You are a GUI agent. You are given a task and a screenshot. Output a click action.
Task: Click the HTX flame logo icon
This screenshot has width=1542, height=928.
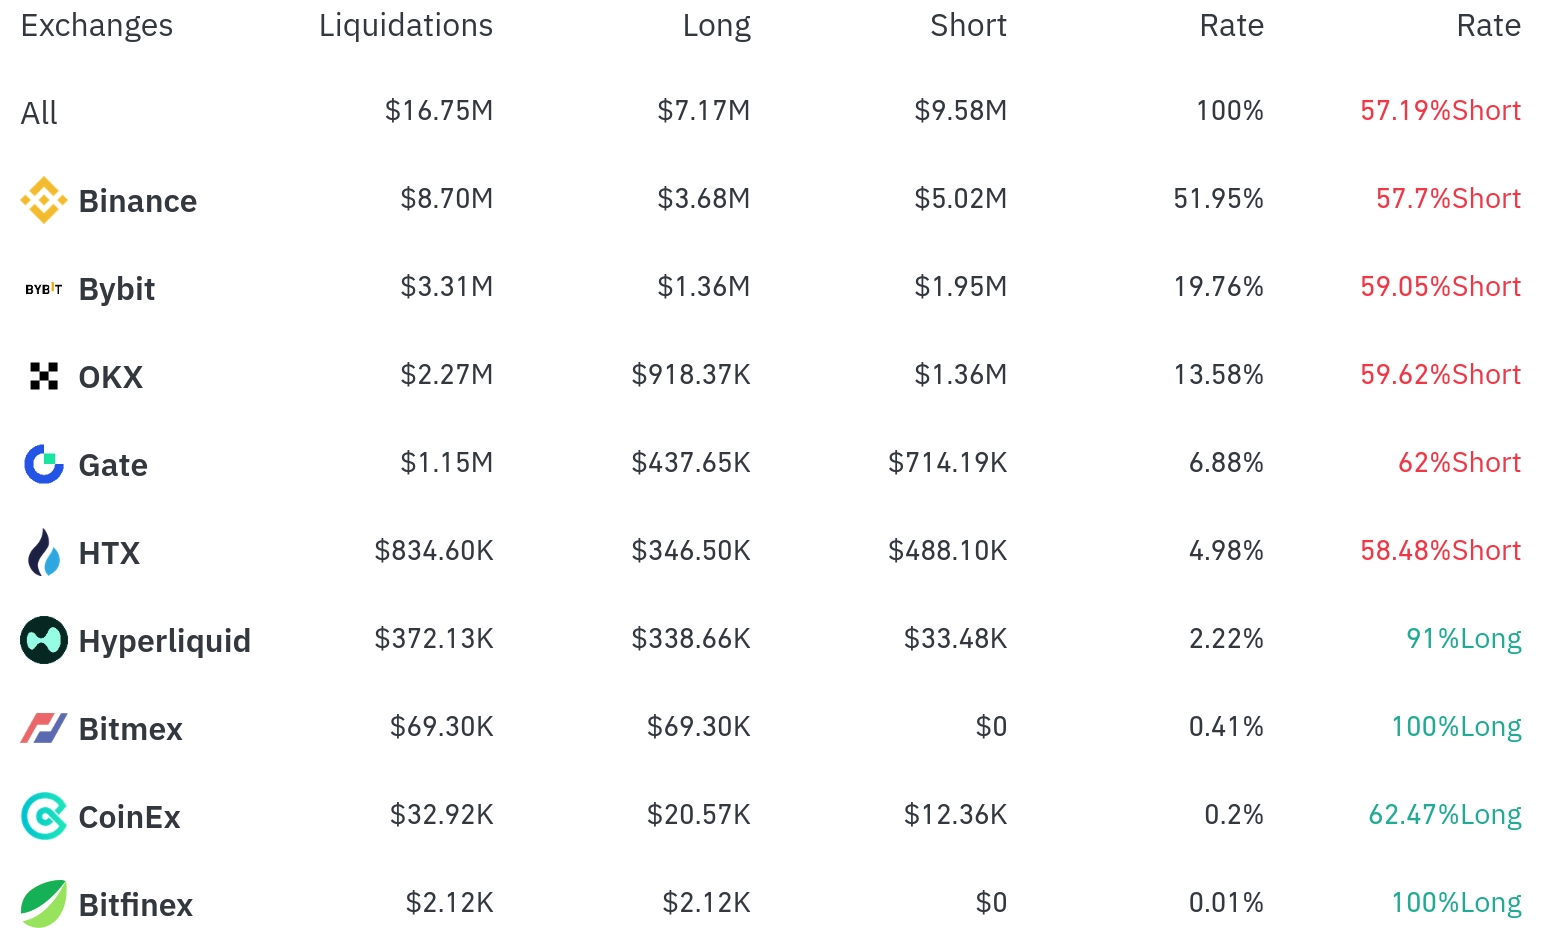coord(43,552)
